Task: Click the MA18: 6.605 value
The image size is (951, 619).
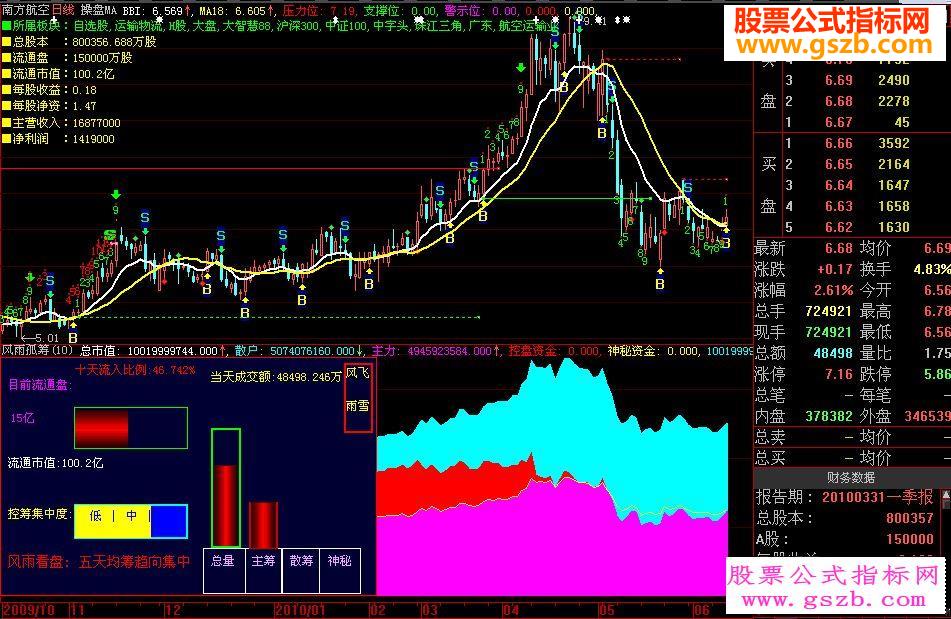Action: [236, 11]
